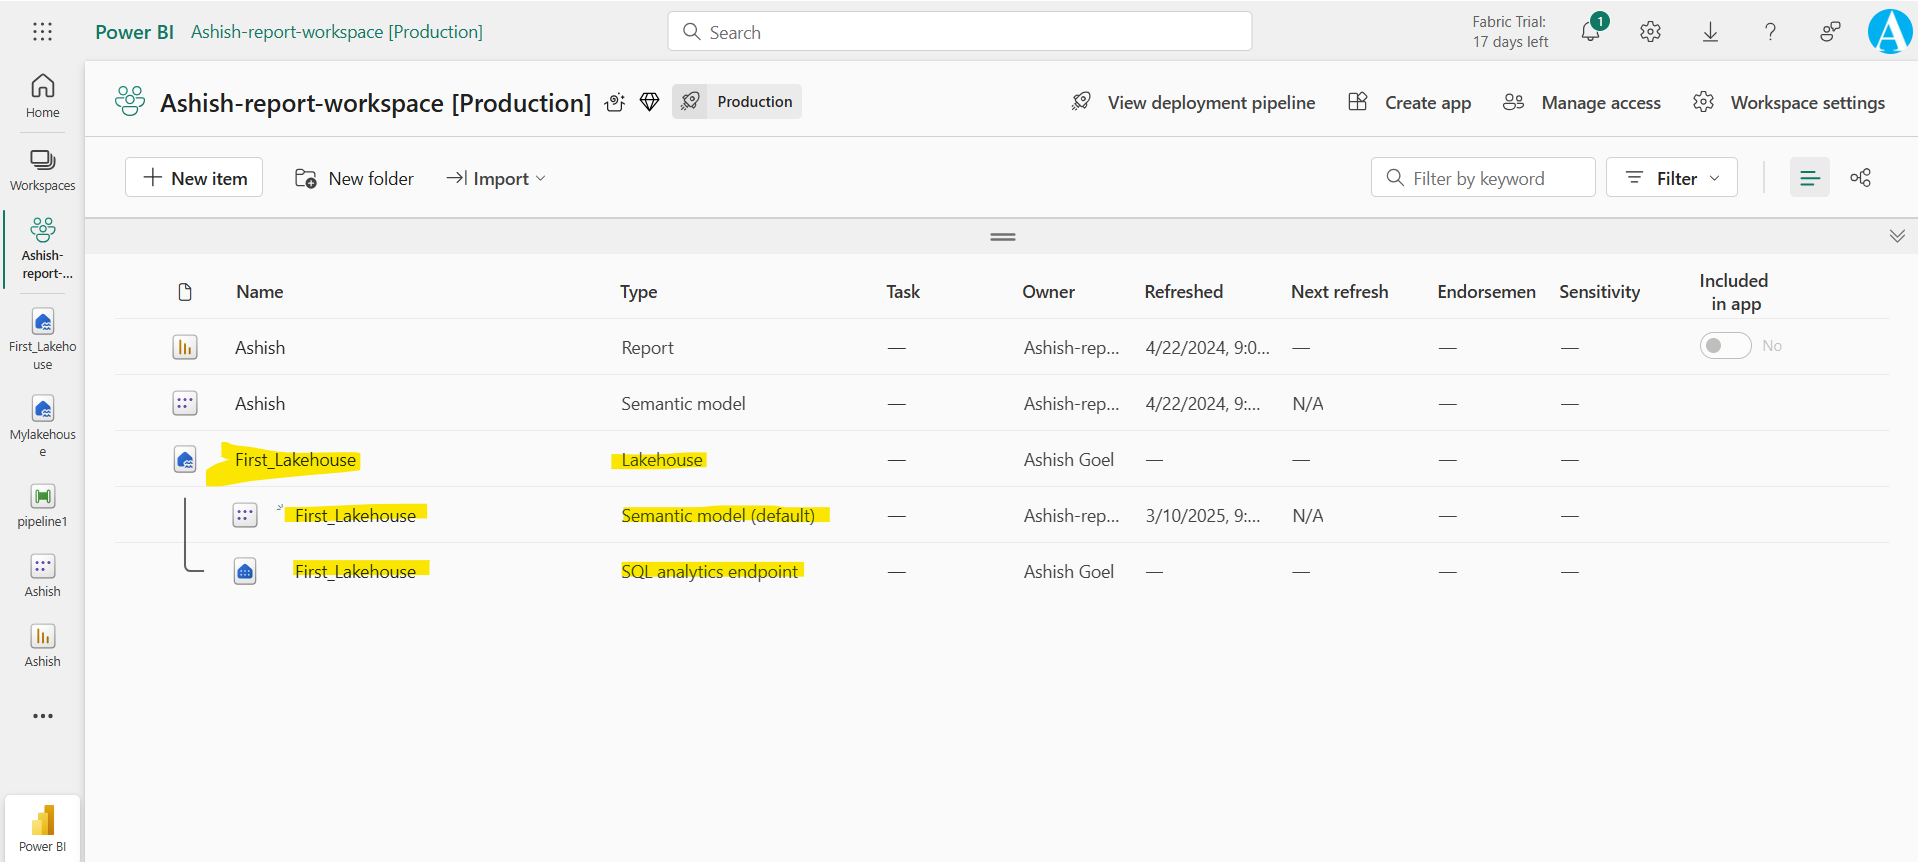Click the horizontal pane resize handle

[x=1002, y=237]
